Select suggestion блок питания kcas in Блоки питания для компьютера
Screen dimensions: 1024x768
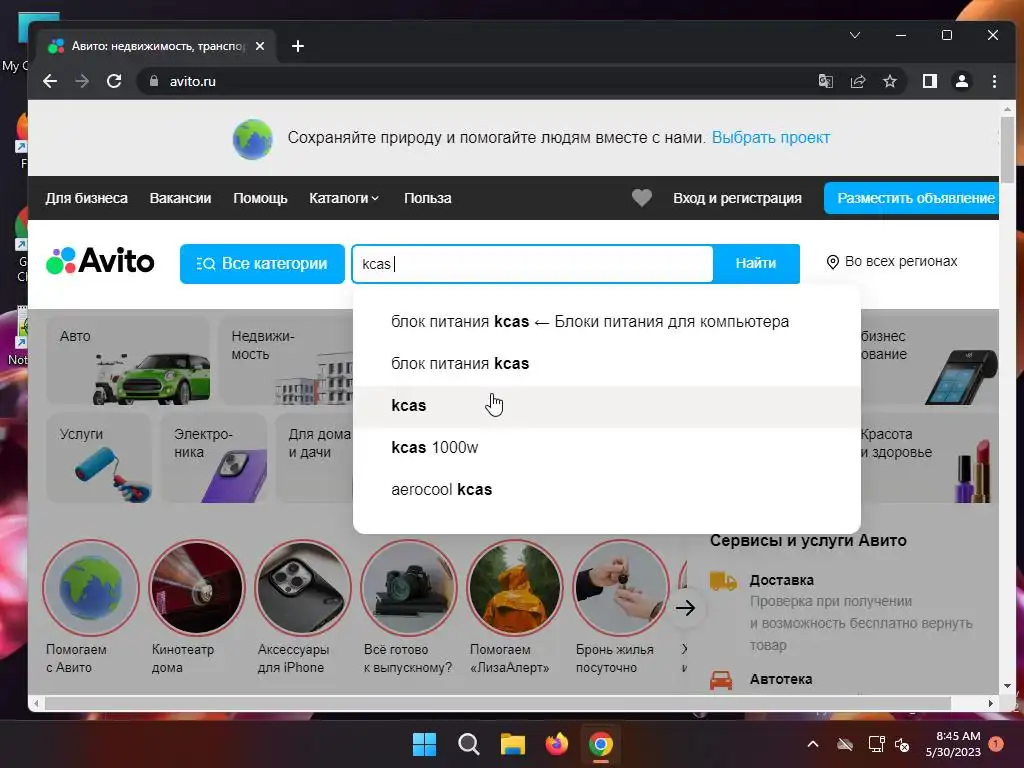[607, 322]
